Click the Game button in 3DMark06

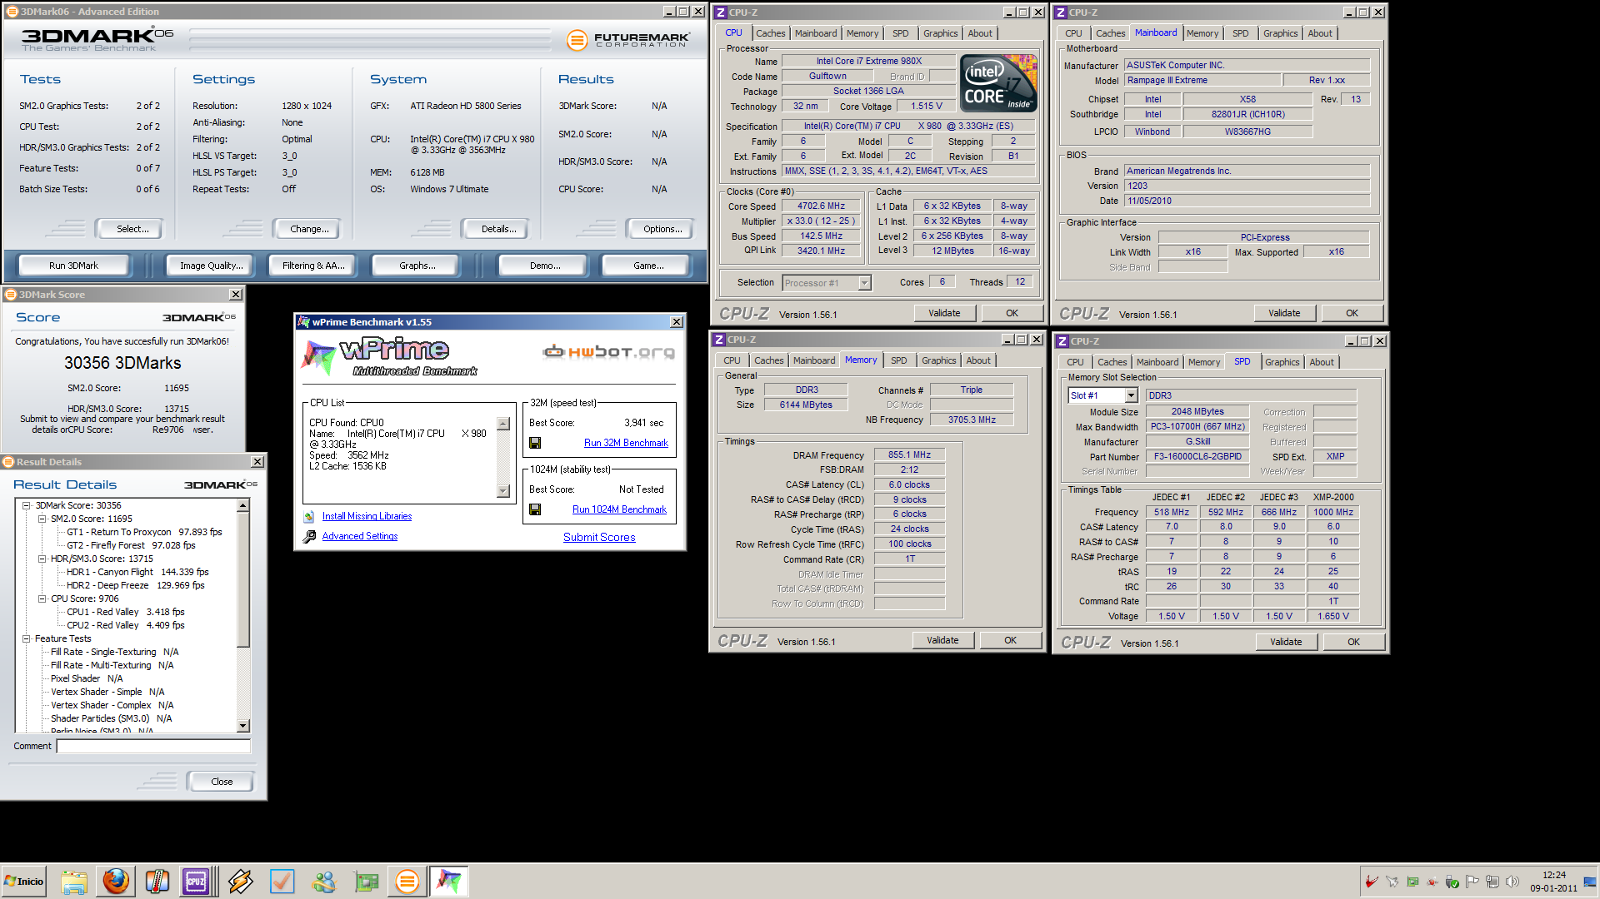coord(647,266)
